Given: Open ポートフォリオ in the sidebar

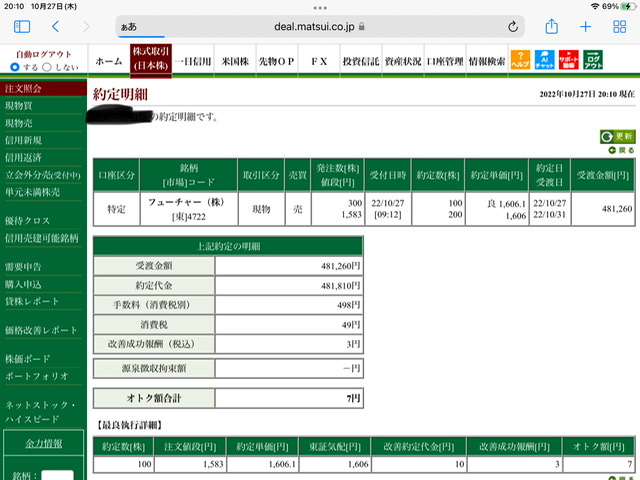Looking at the screenshot, I should coord(37,376).
